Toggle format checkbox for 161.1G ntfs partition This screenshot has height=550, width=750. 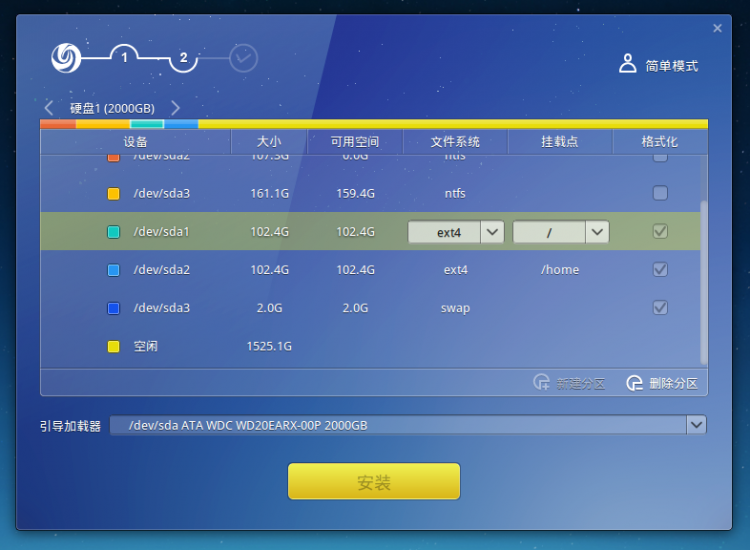[660, 193]
